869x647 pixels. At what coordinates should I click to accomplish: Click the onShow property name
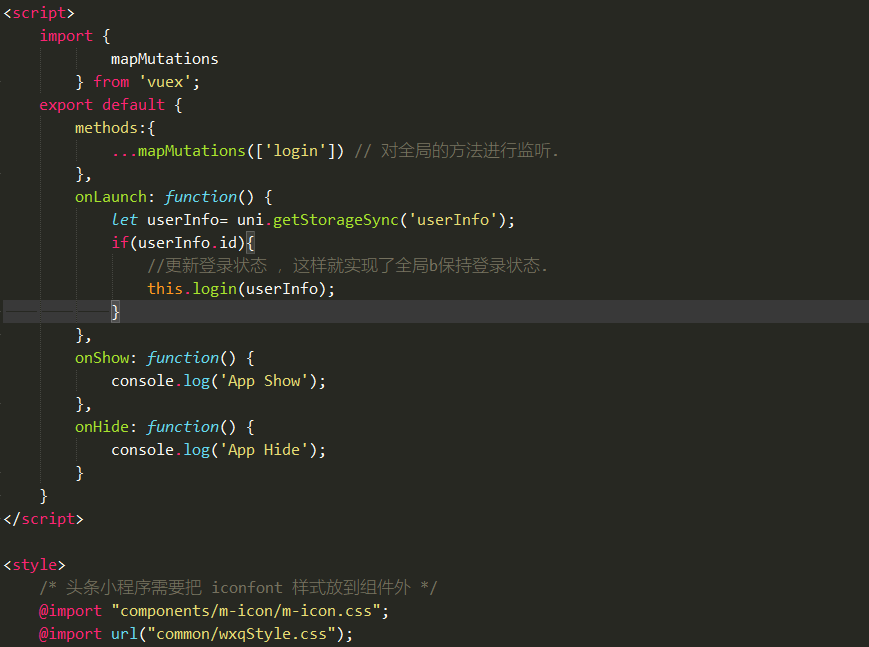tap(102, 358)
